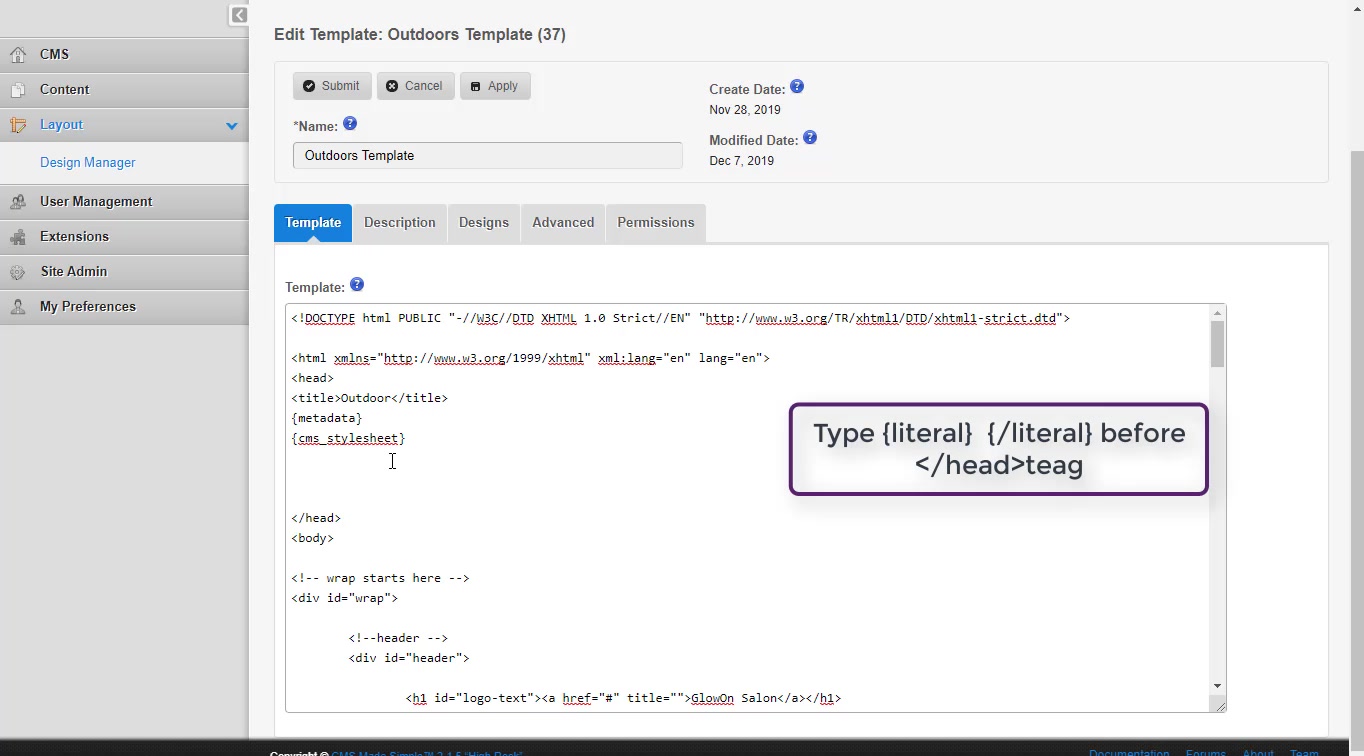This screenshot has height=756, width=1364.
Task: Click the help icon beside Template label
Action: 357,285
